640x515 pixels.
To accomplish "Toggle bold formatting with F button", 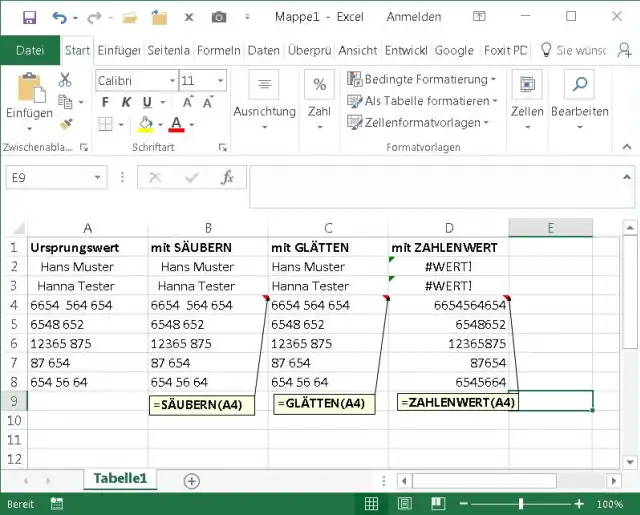I will pos(104,102).
